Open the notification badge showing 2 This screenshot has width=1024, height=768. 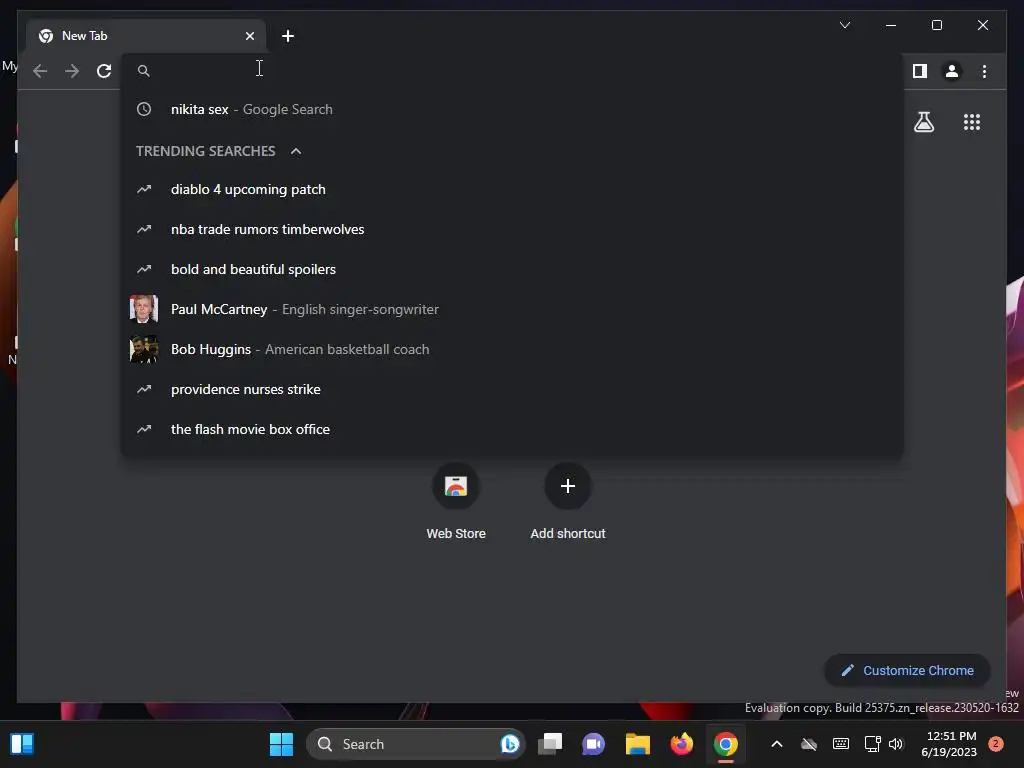(x=996, y=744)
